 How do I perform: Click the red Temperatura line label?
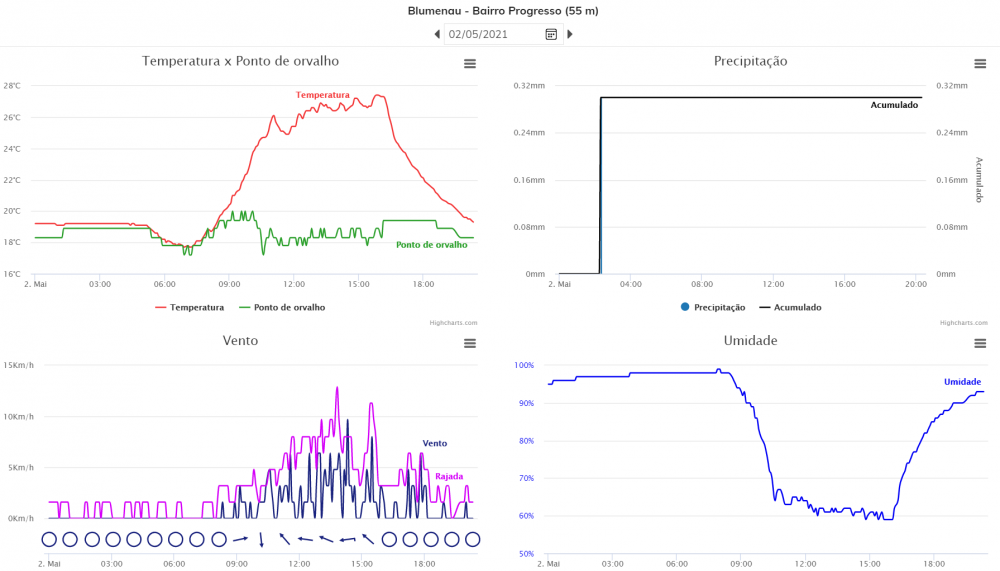[323, 95]
